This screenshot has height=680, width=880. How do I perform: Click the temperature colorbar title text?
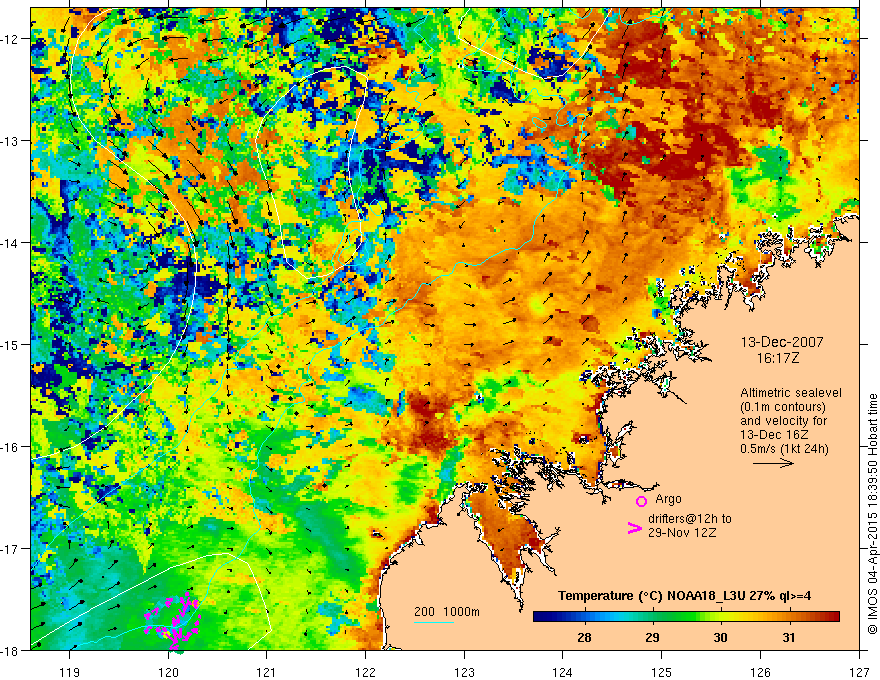click(x=684, y=596)
